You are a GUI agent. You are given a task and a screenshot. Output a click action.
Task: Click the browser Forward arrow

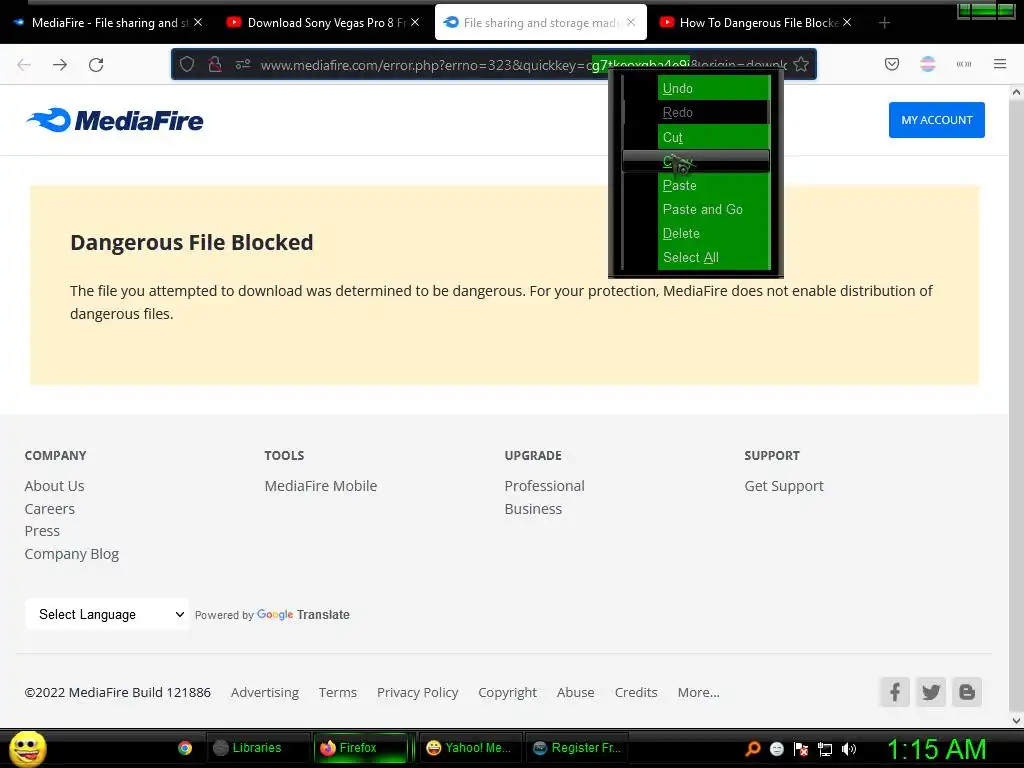60,65
